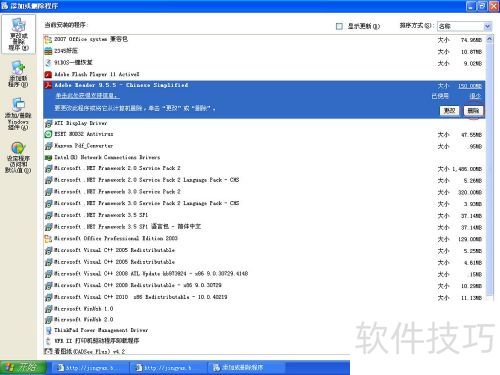Open 添加/删除 Windows 组件 in sidebar

pyautogui.click(x=18, y=114)
